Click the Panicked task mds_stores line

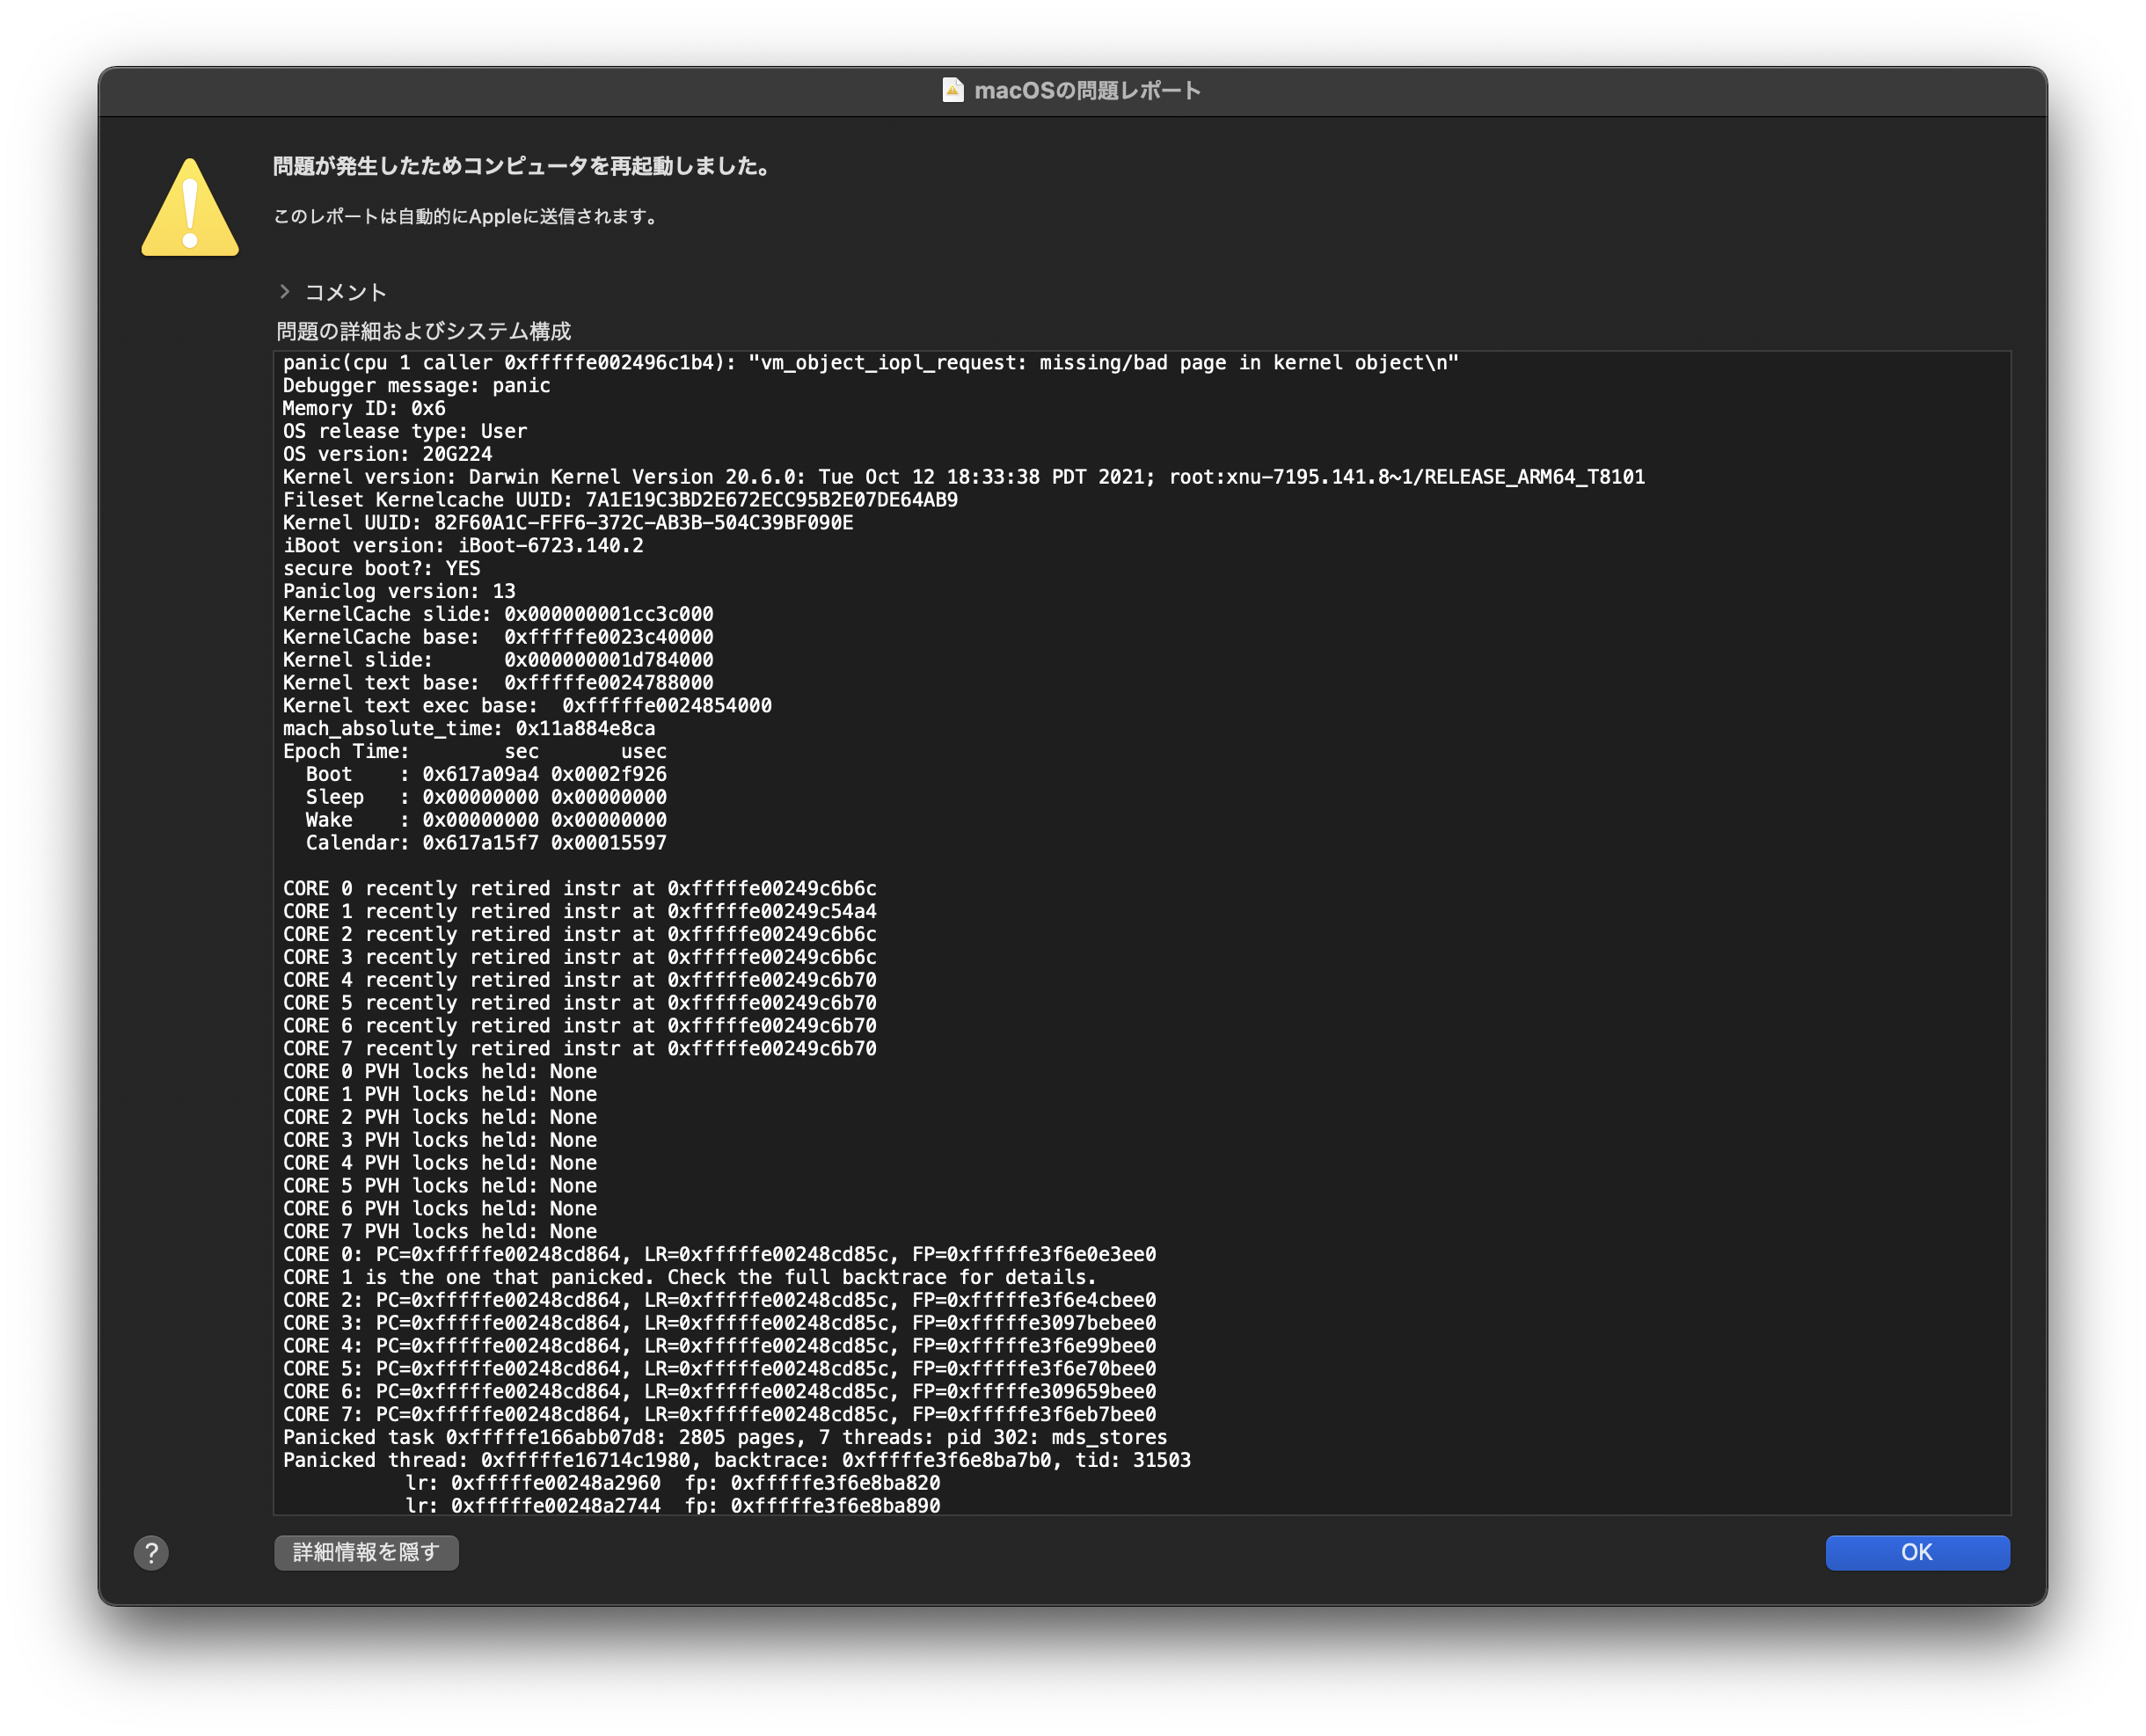[724, 1437]
